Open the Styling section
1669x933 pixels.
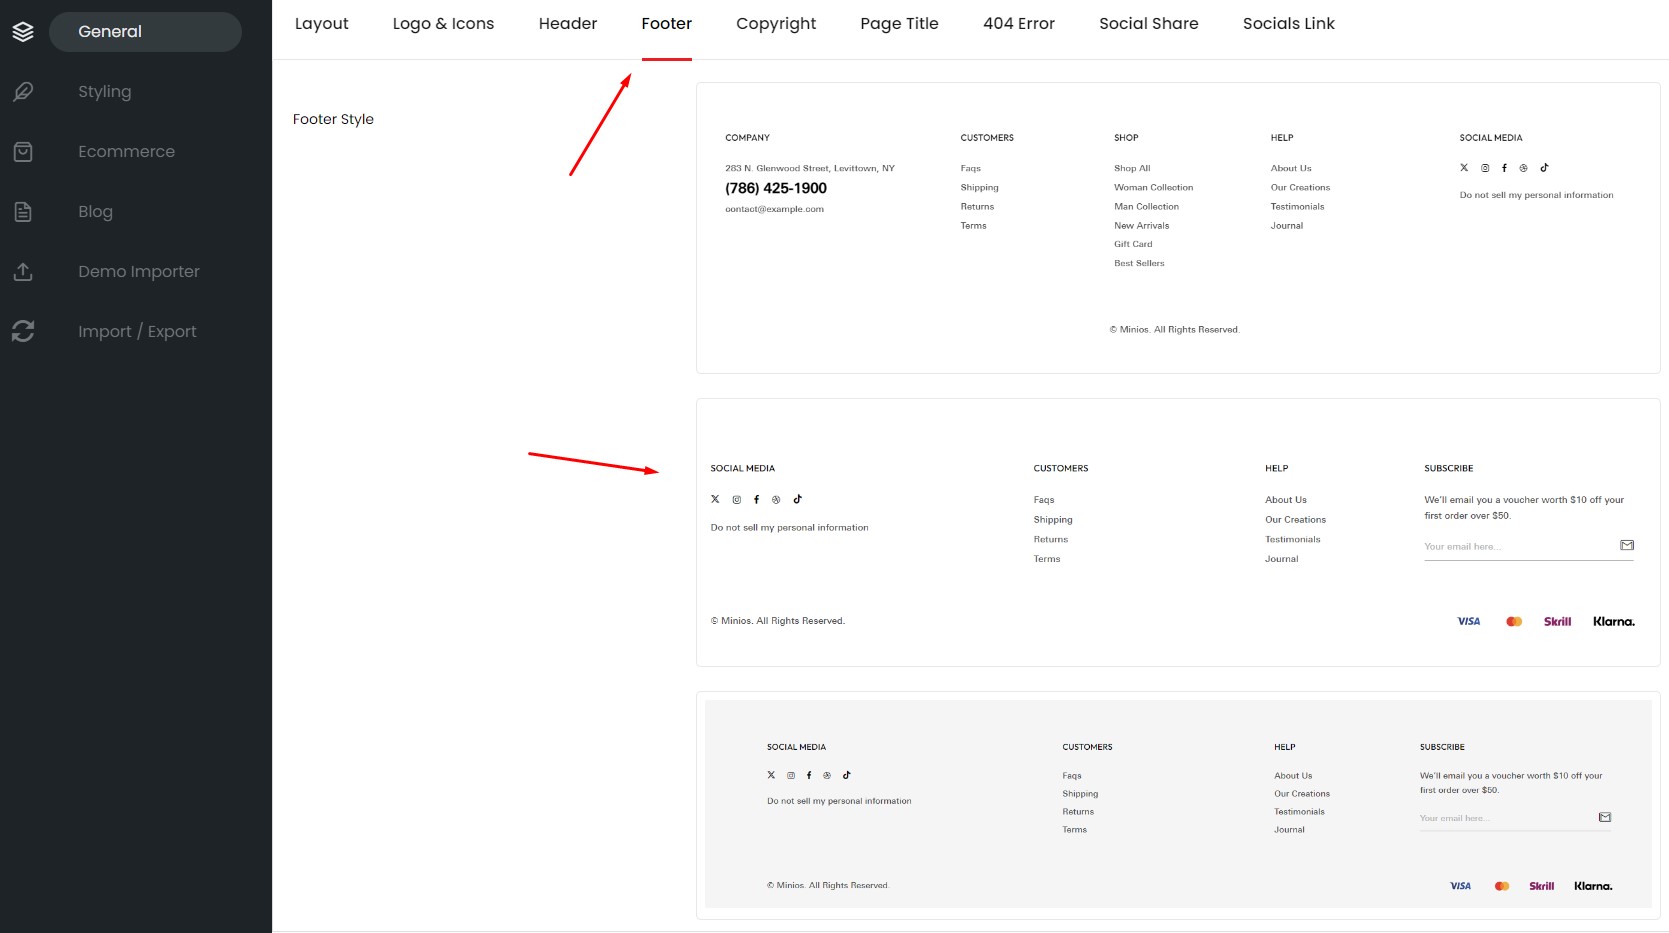105,92
